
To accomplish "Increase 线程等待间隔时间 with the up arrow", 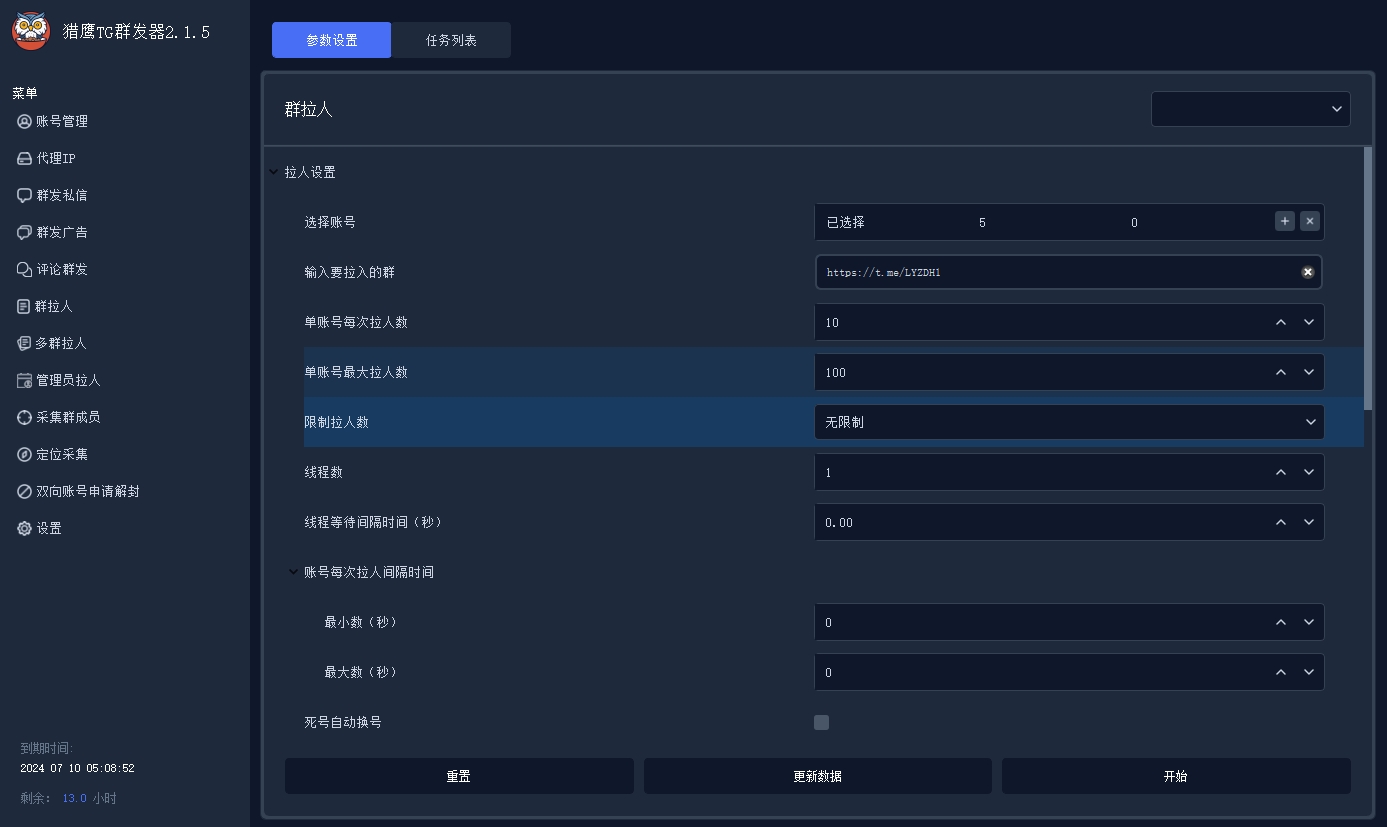I will point(1281,522).
